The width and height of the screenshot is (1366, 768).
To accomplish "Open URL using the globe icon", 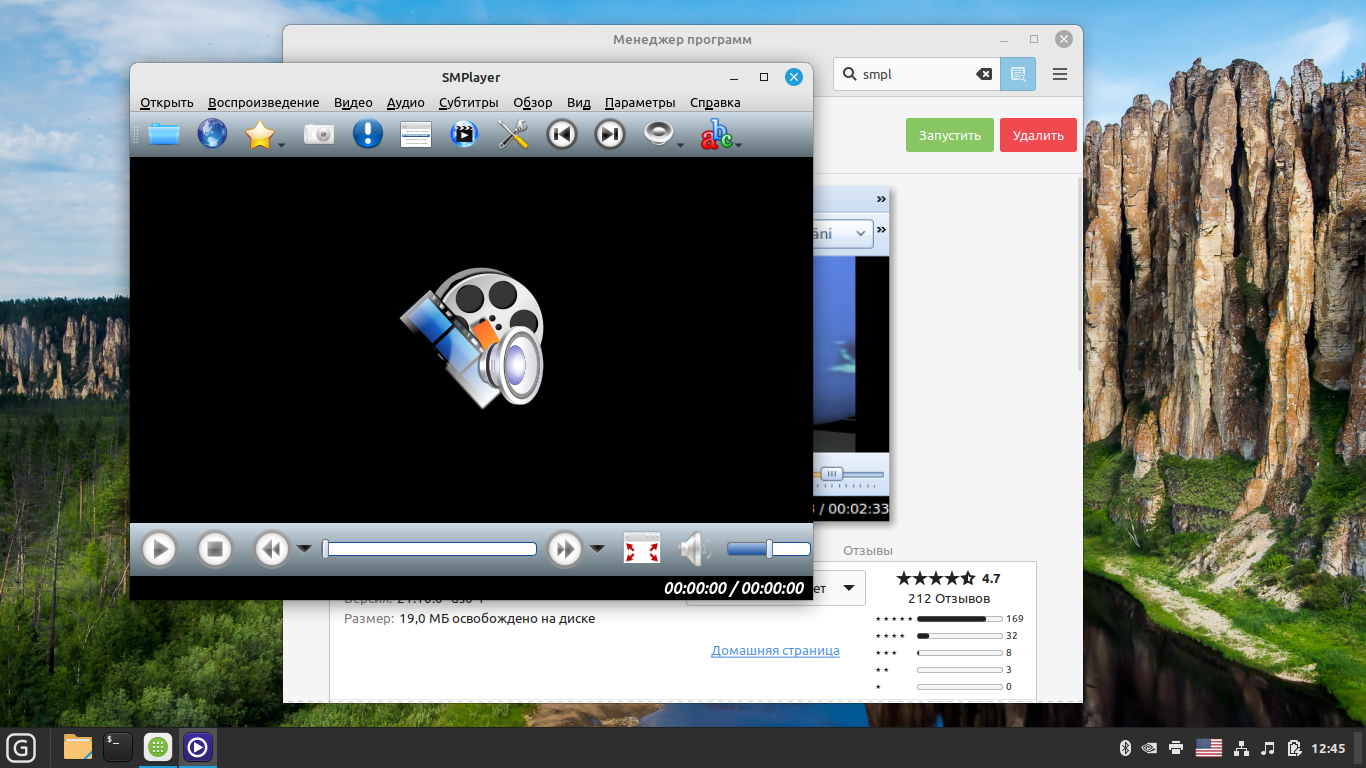I will [x=212, y=134].
